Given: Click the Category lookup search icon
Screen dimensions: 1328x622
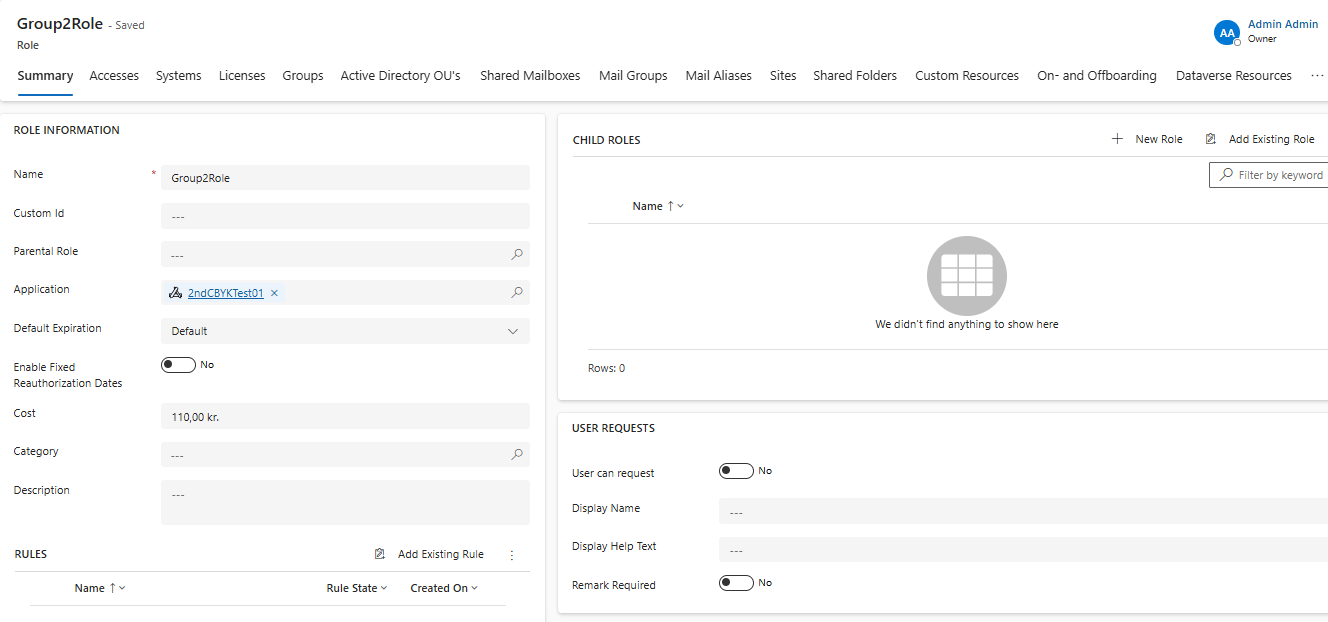Looking at the screenshot, I should pyautogui.click(x=517, y=455).
